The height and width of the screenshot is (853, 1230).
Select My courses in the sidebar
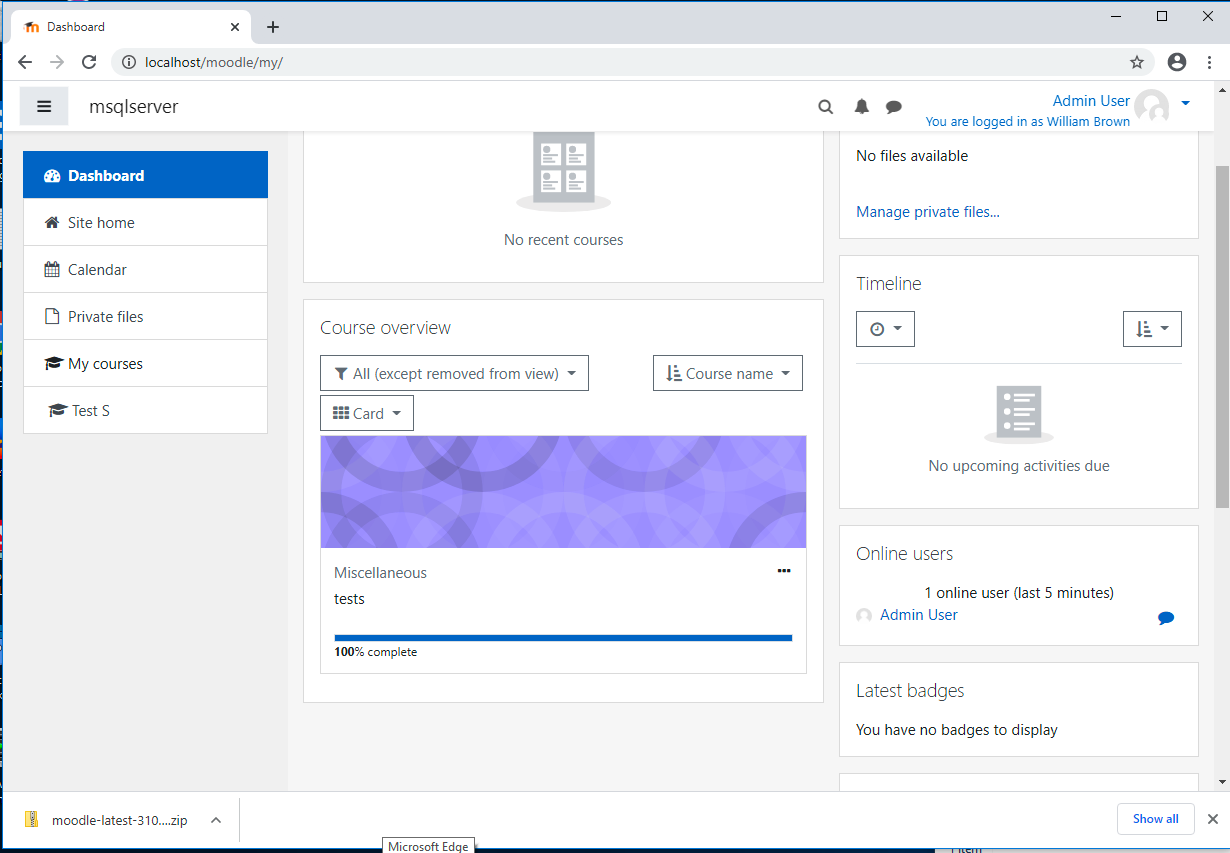pos(146,363)
